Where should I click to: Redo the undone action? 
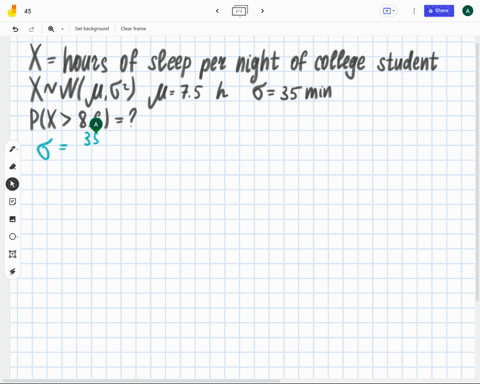[x=31, y=29]
